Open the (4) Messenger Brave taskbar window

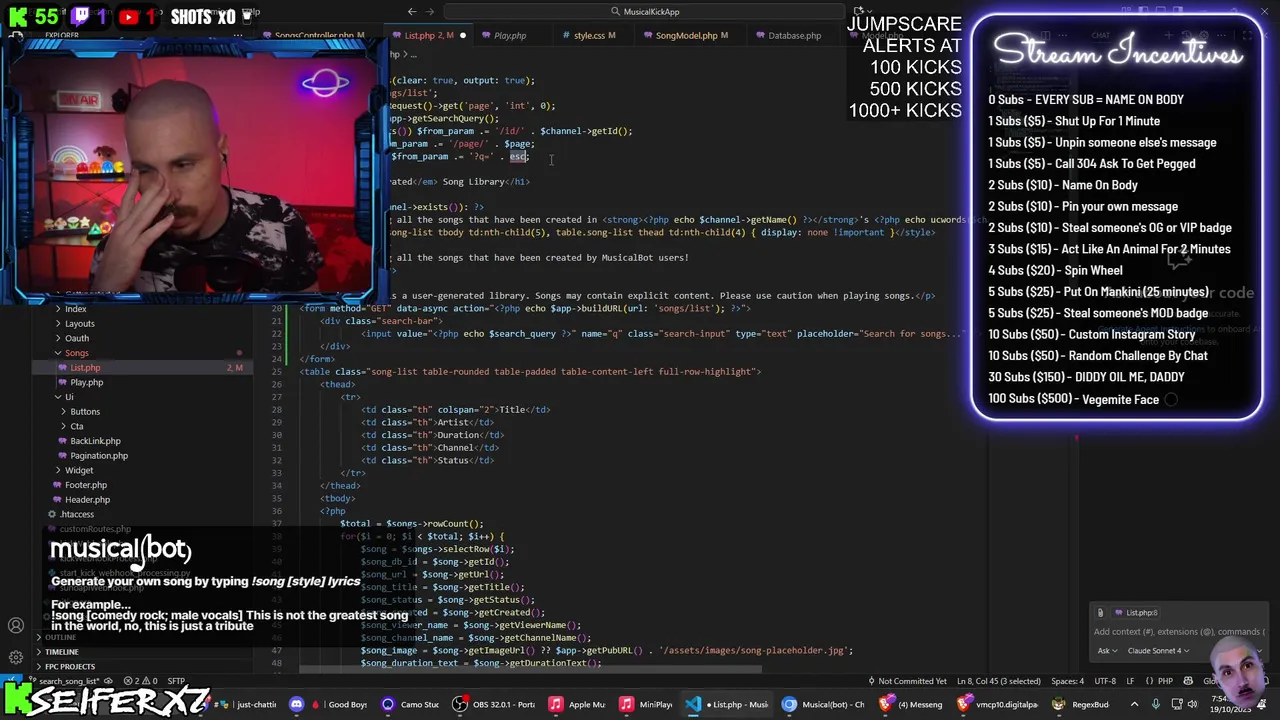(x=911, y=704)
